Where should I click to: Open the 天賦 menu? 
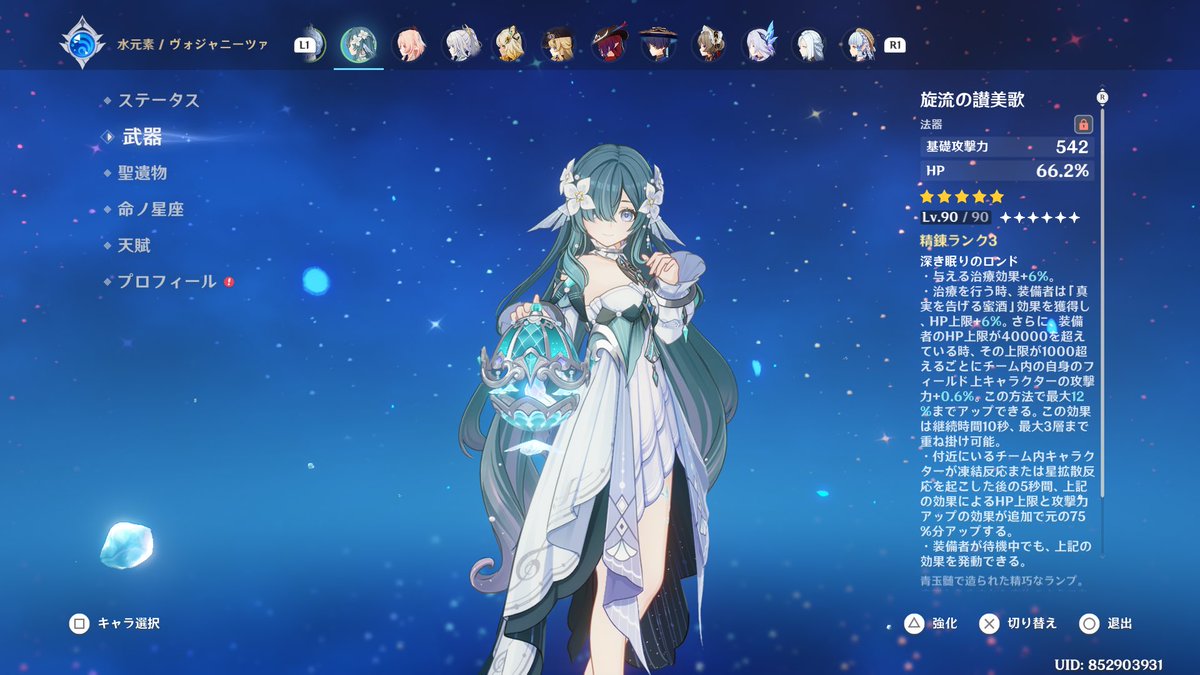pos(134,245)
